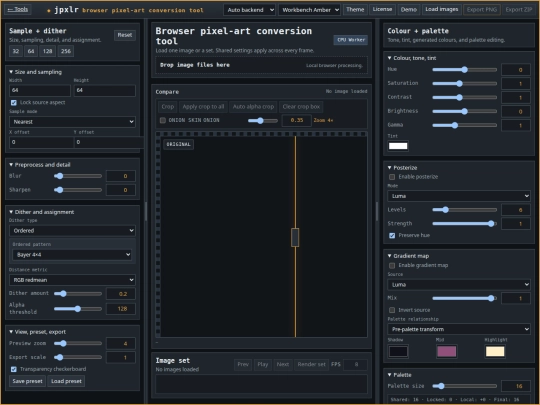Go back via the Tools link
The width and height of the screenshot is (540, 405).
pyautogui.click(x=18, y=9)
